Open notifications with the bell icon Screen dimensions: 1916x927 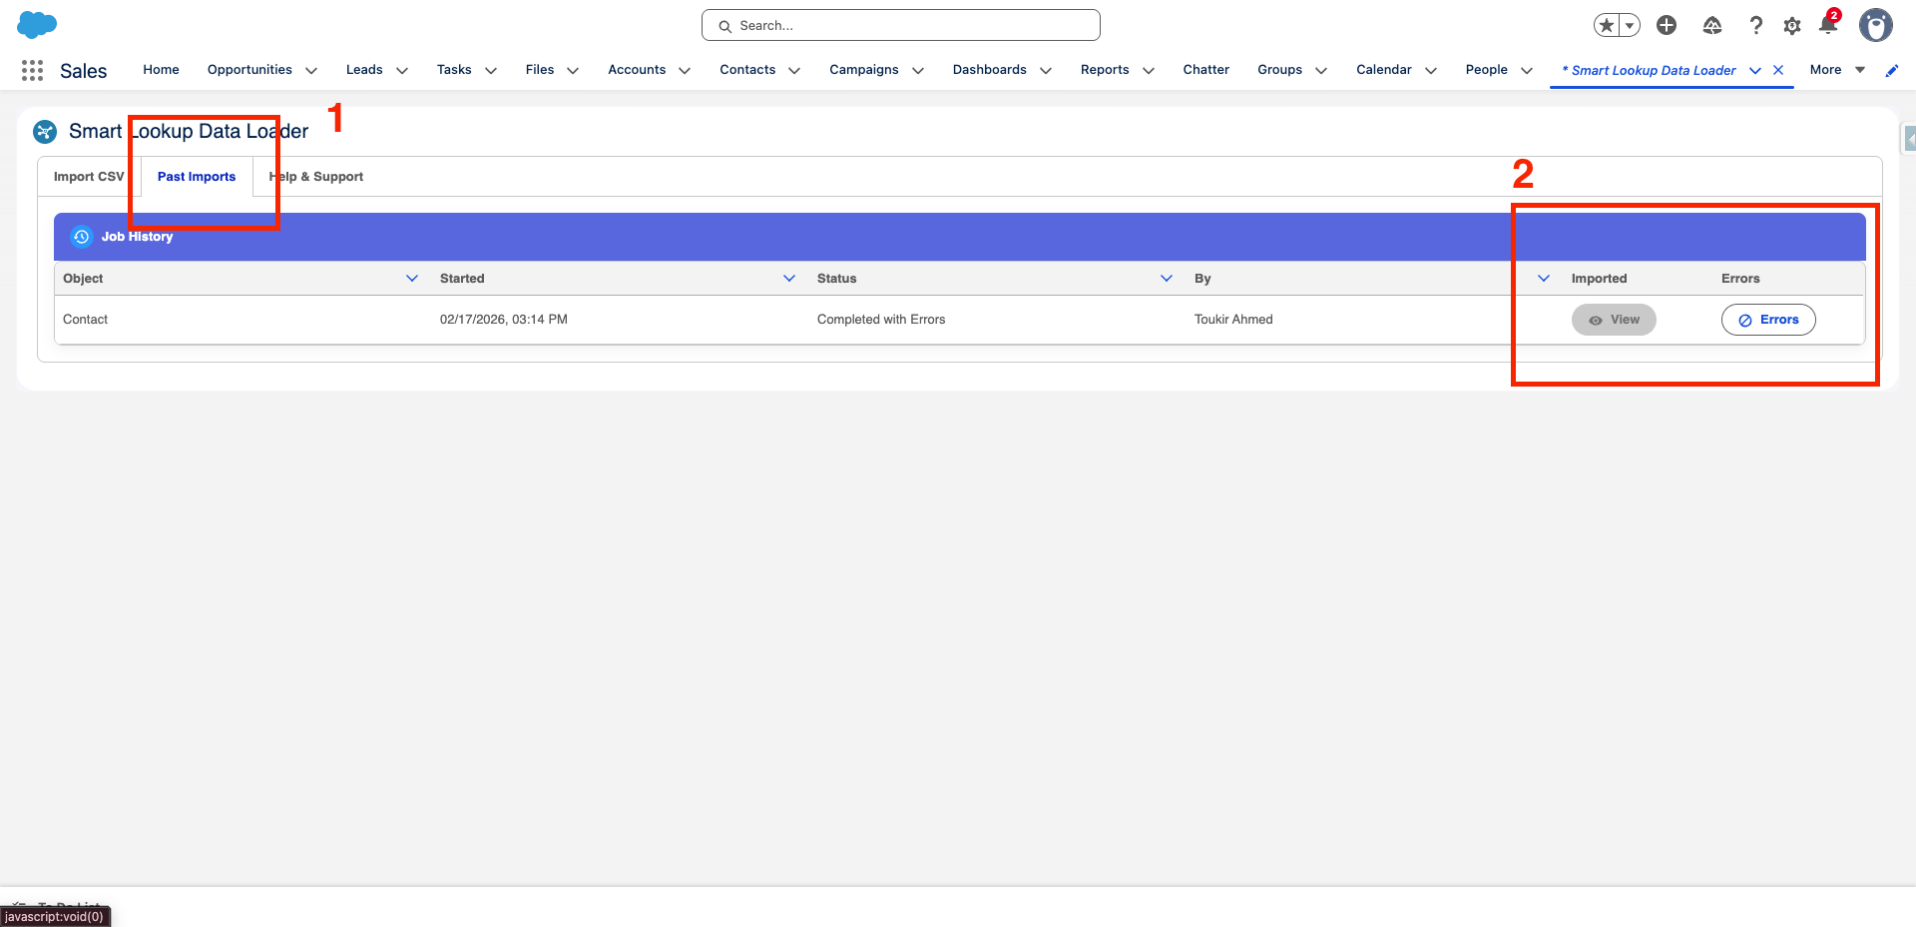click(1827, 25)
